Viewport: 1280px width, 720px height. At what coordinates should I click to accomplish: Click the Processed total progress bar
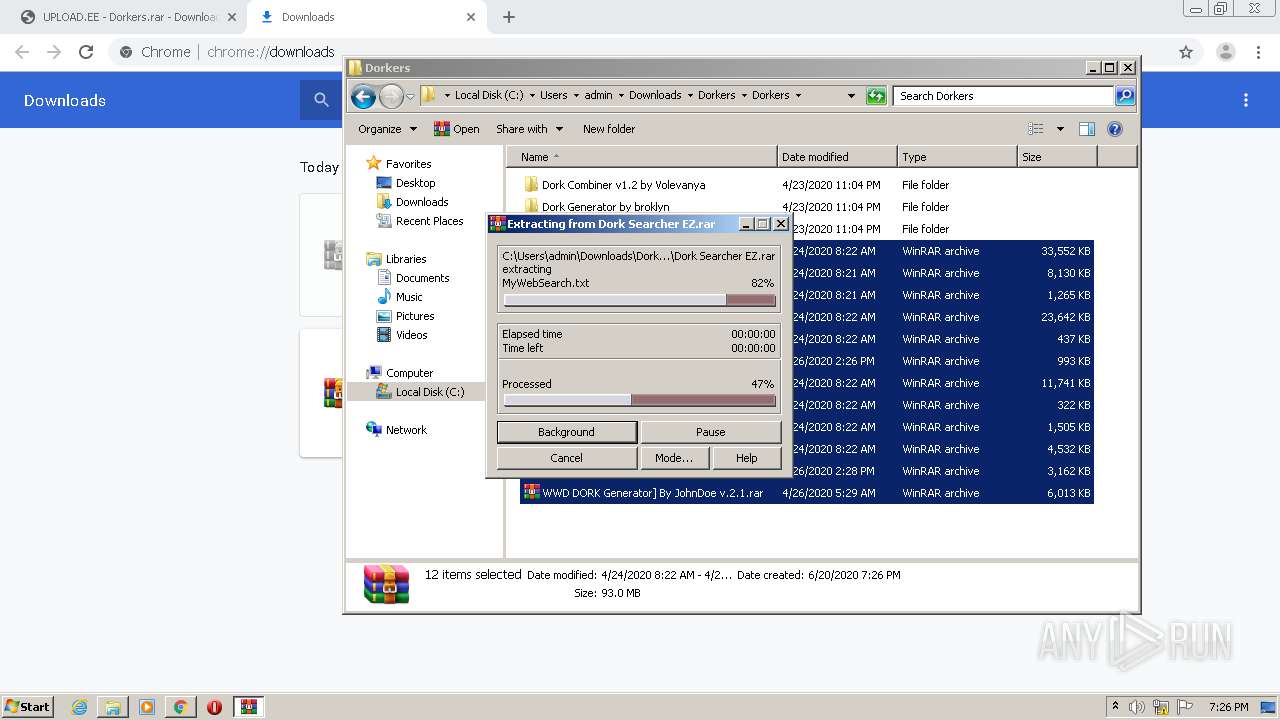point(639,400)
